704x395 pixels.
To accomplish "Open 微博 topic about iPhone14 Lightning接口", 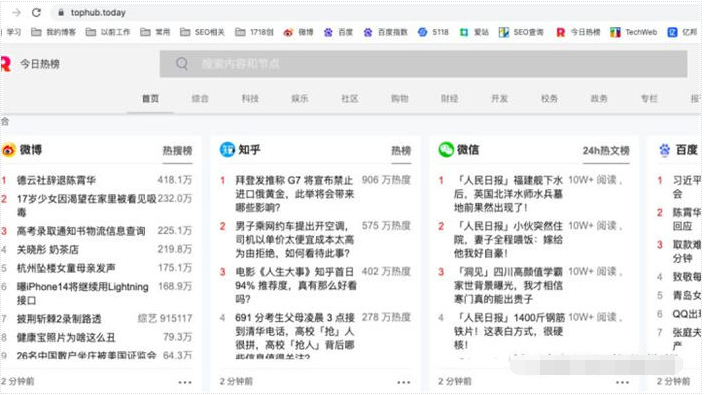I will point(83,294).
